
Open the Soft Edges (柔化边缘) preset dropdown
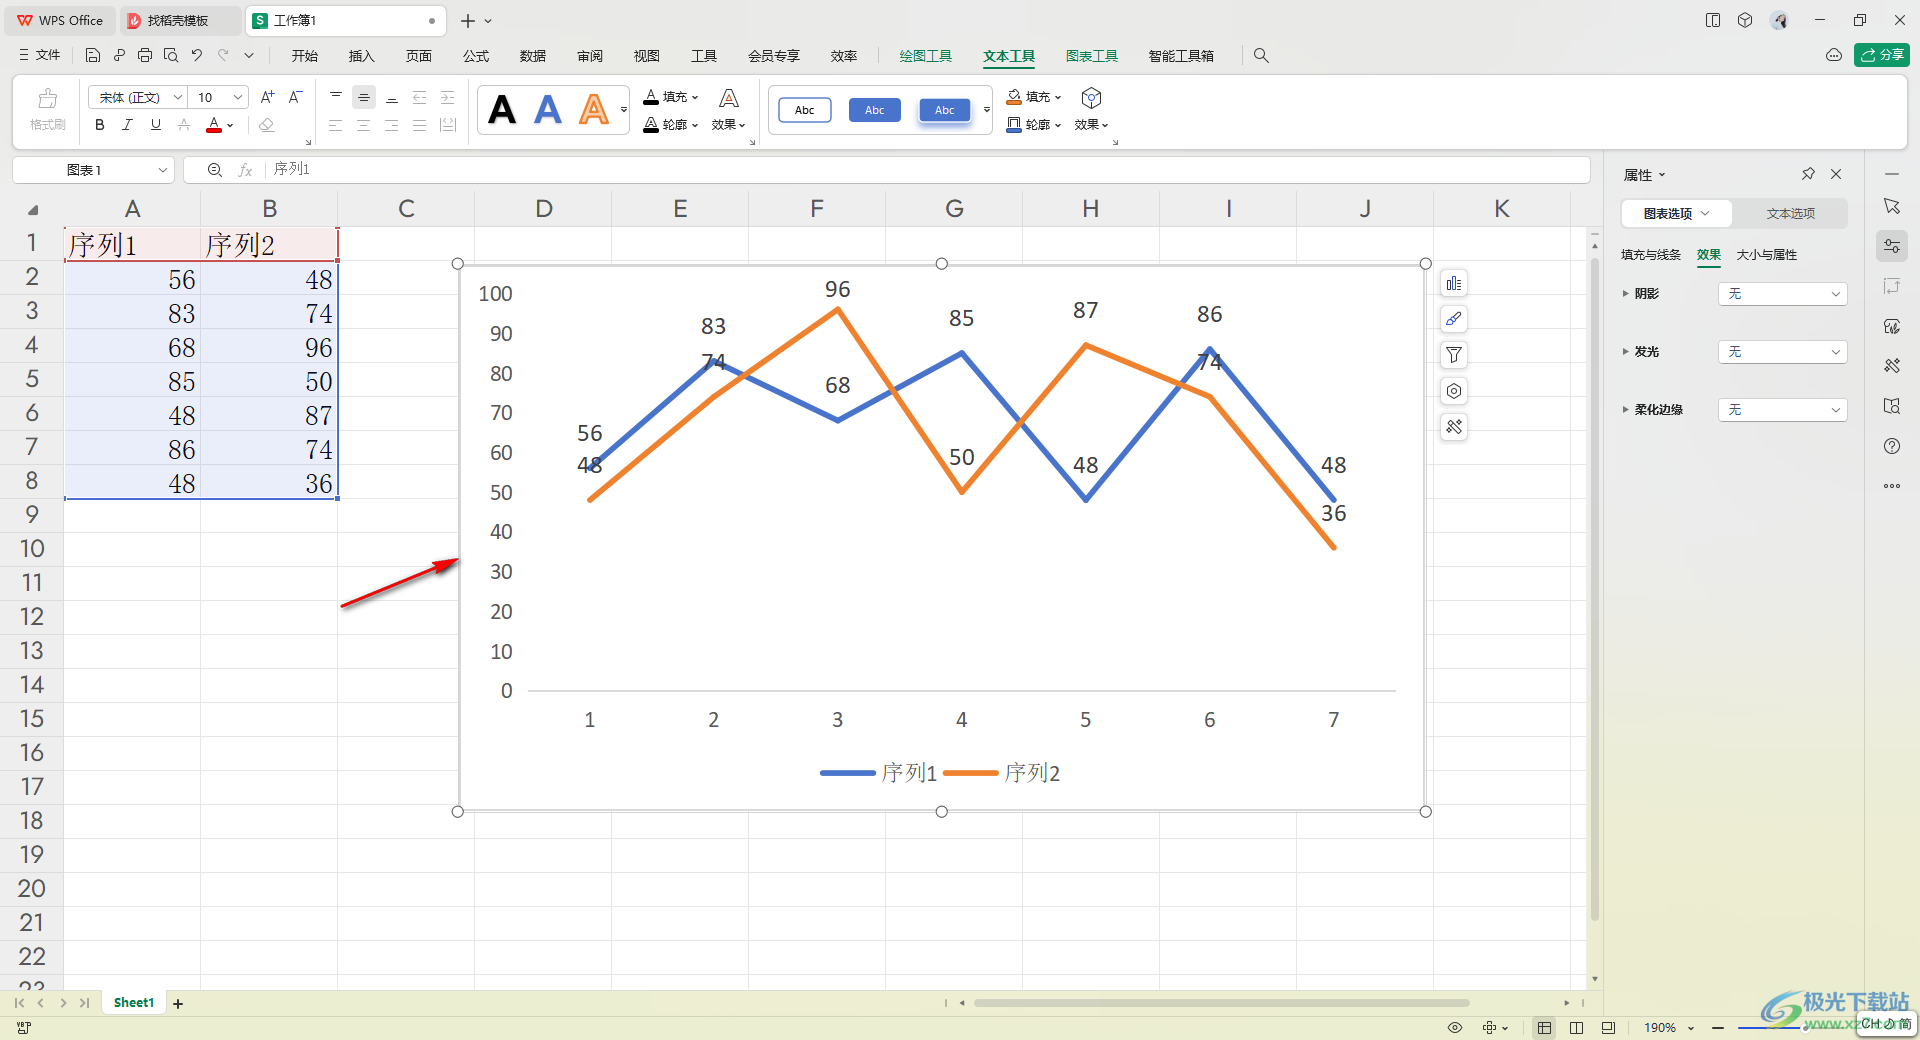(1782, 410)
